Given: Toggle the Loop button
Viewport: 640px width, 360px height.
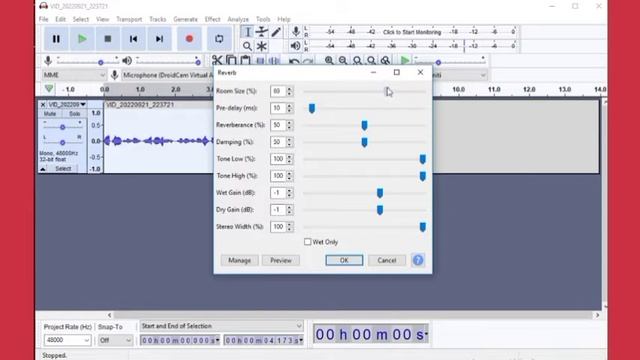Looking at the screenshot, I should 219,39.
